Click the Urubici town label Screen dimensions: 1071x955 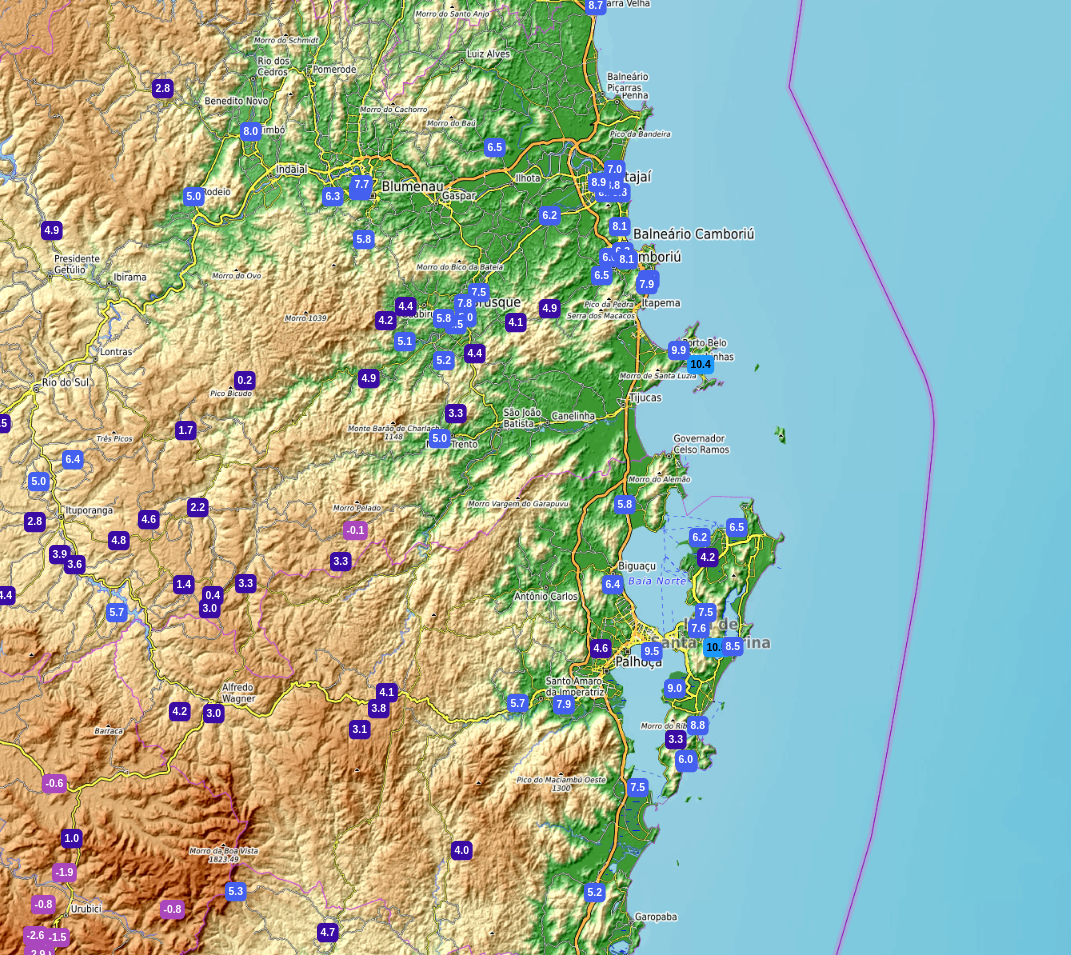click(x=86, y=909)
